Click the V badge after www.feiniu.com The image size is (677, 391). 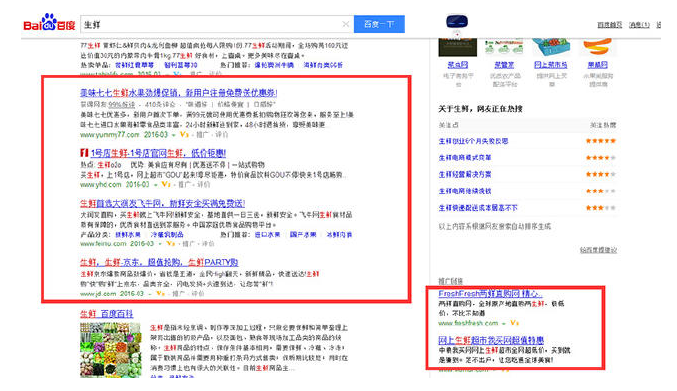171,244
